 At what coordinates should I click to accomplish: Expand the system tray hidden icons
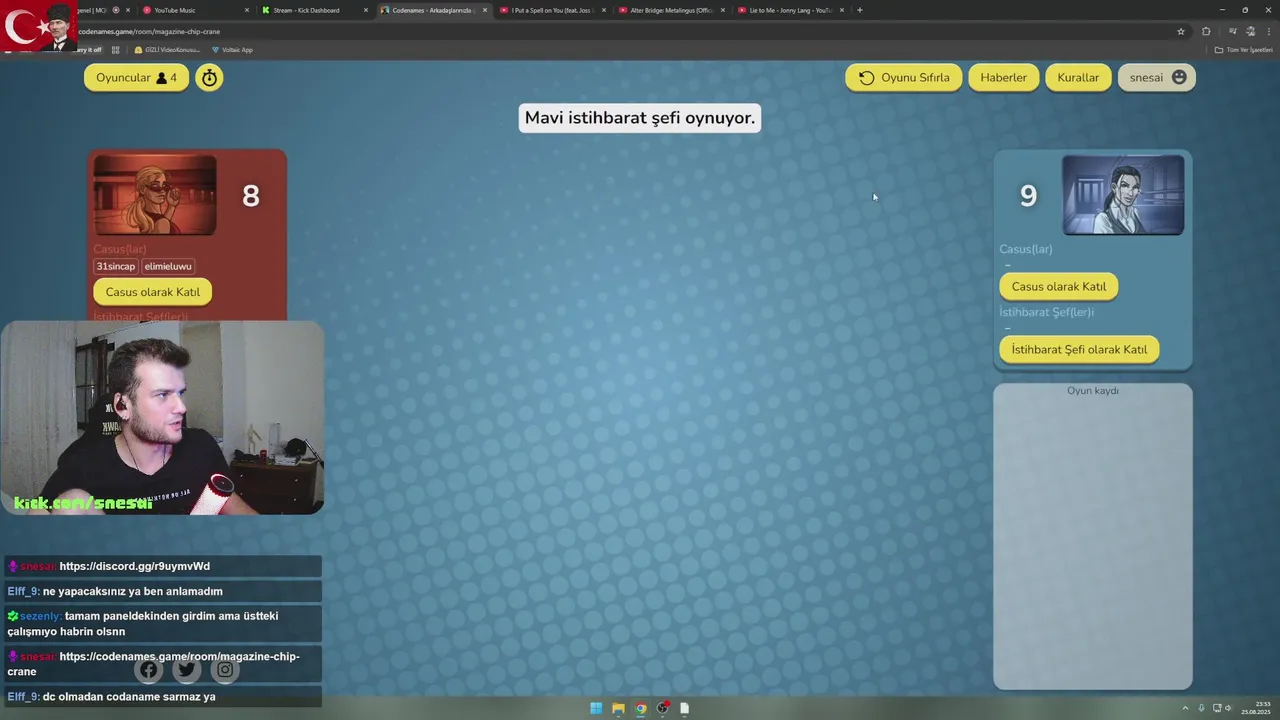tap(1186, 708)
